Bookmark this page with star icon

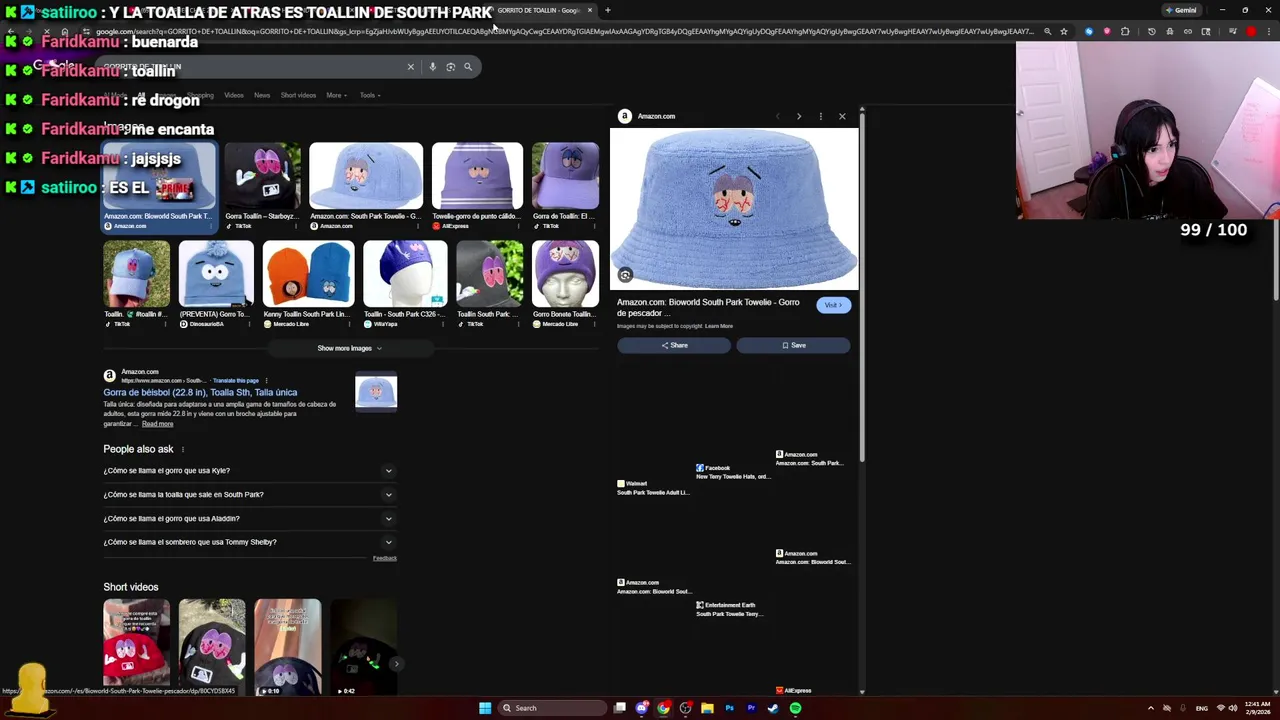[x=1063, y=31]
